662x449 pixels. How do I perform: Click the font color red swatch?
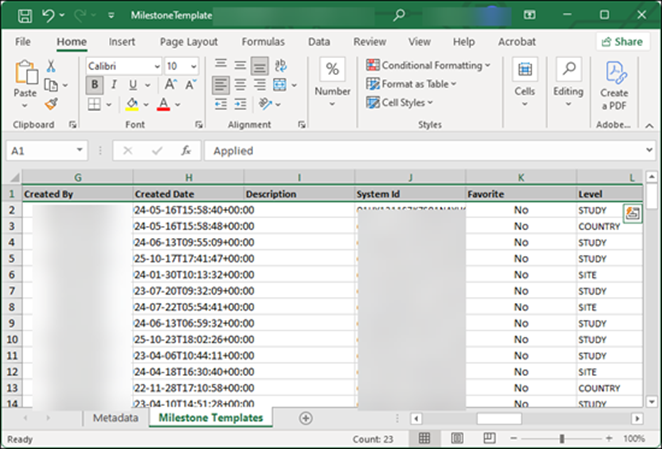point(163,105)
